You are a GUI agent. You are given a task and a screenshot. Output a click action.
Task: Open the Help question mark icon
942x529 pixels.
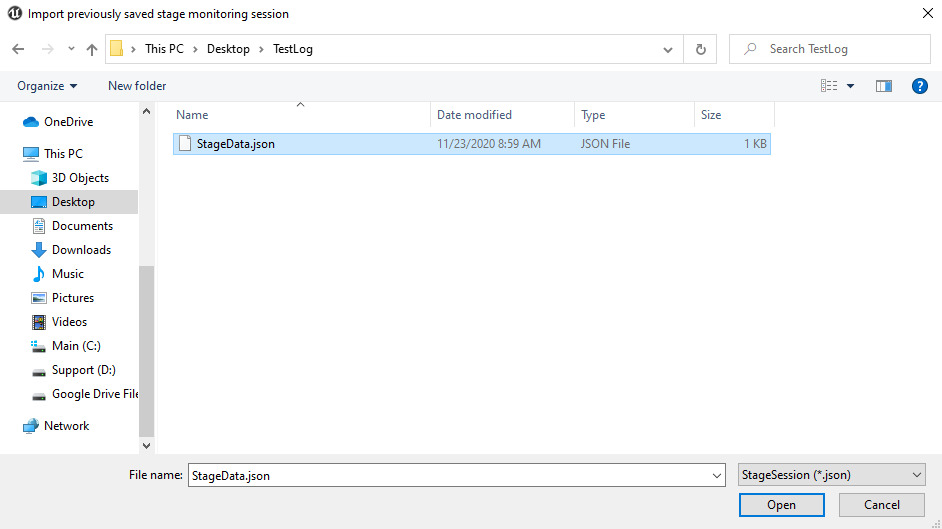click(x=919, y=86)
